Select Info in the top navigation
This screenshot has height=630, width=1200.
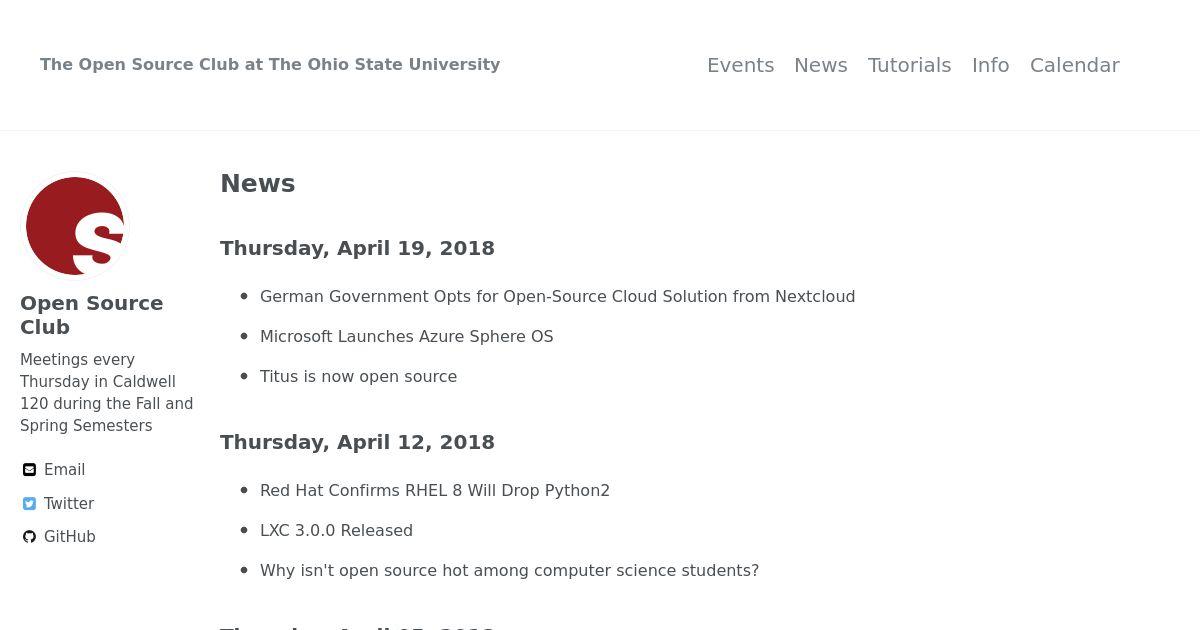[x=990, y=65]
